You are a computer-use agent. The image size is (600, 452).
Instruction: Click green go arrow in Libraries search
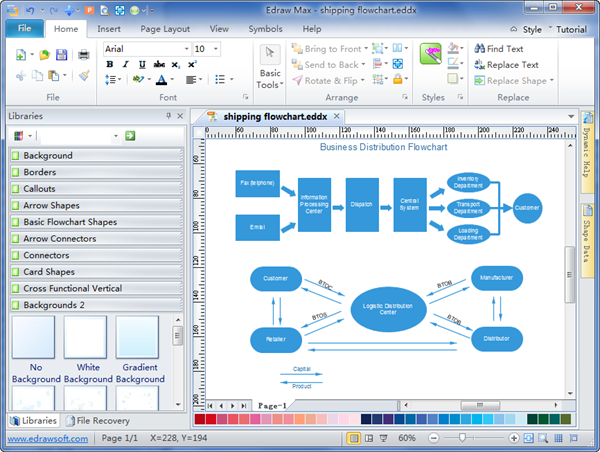130,135
